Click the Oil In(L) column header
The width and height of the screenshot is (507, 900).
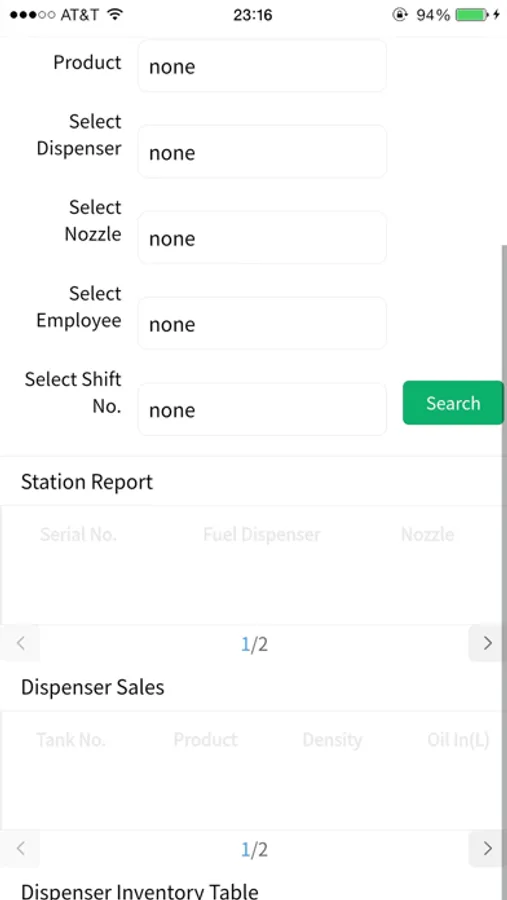pos(458,740)
